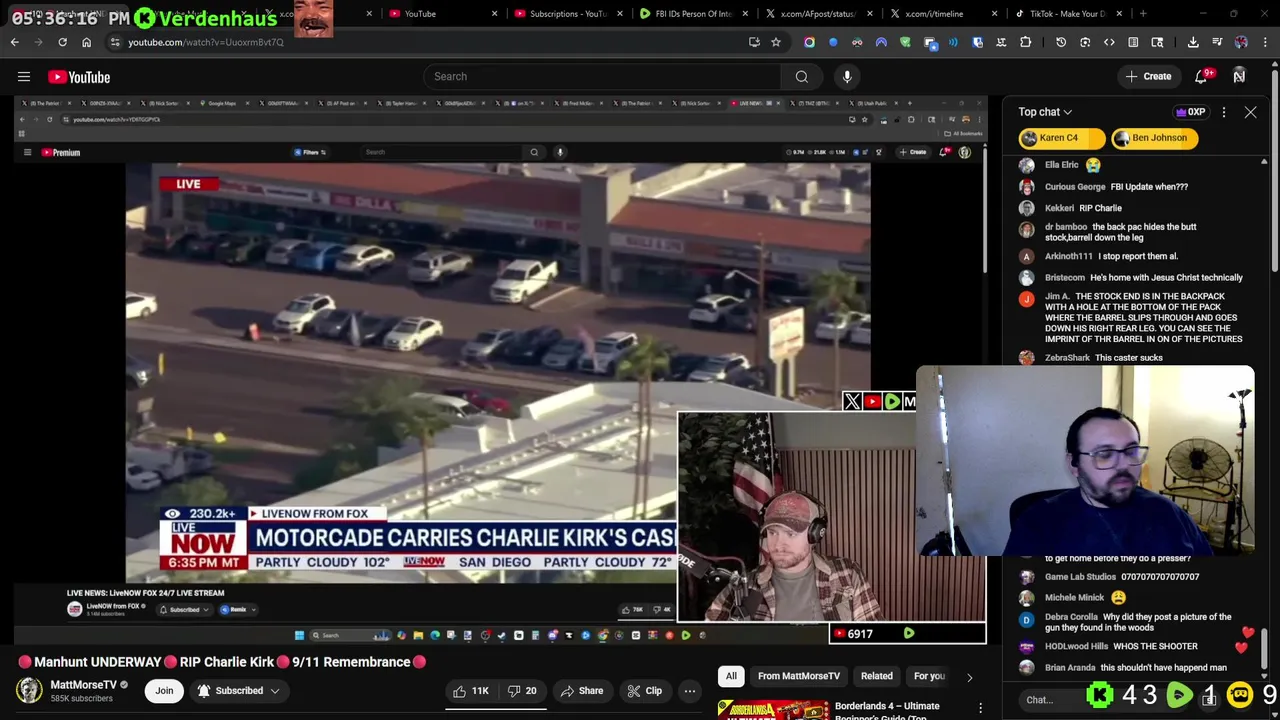The image size is (1280, 720).
Task: Start voice search with microphone icon
Action: (x=847, y=77)
